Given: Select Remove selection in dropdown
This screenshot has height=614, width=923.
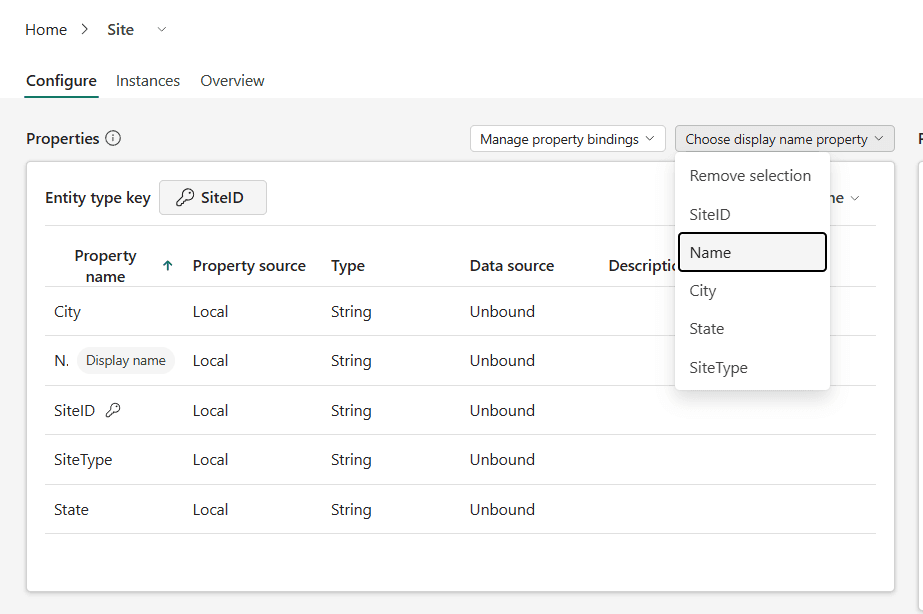Looking at the screenshot, I should point(752,175).
